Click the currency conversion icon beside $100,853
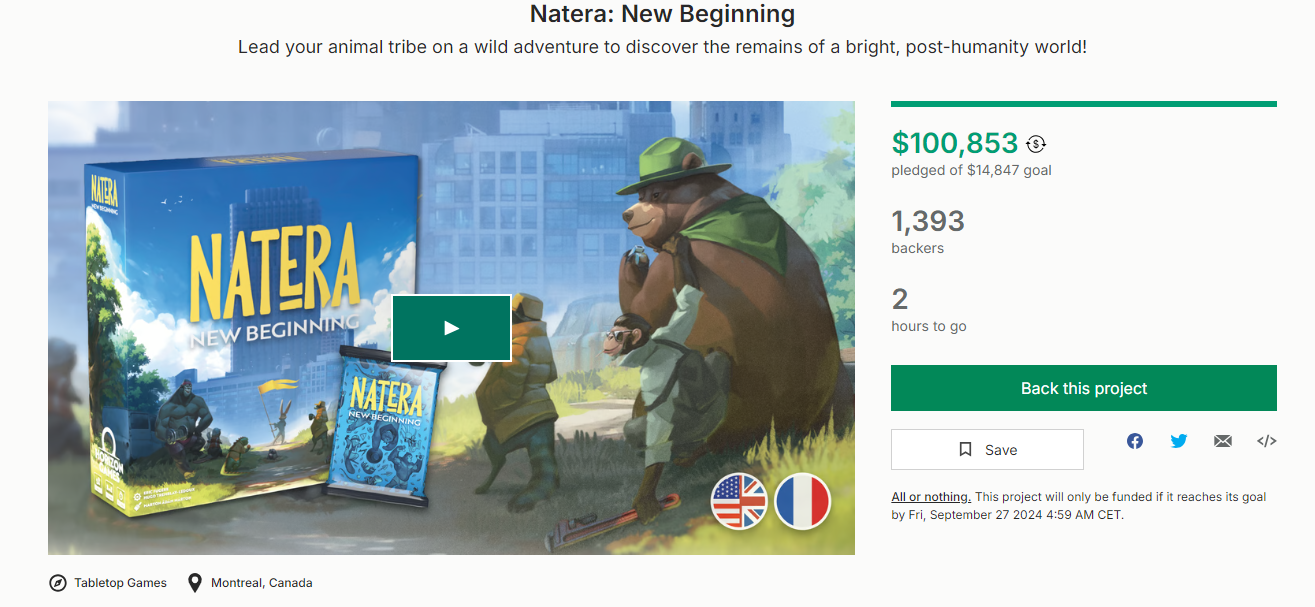The width and height of the screenshot is (1315, 607). click(1036, 144)
